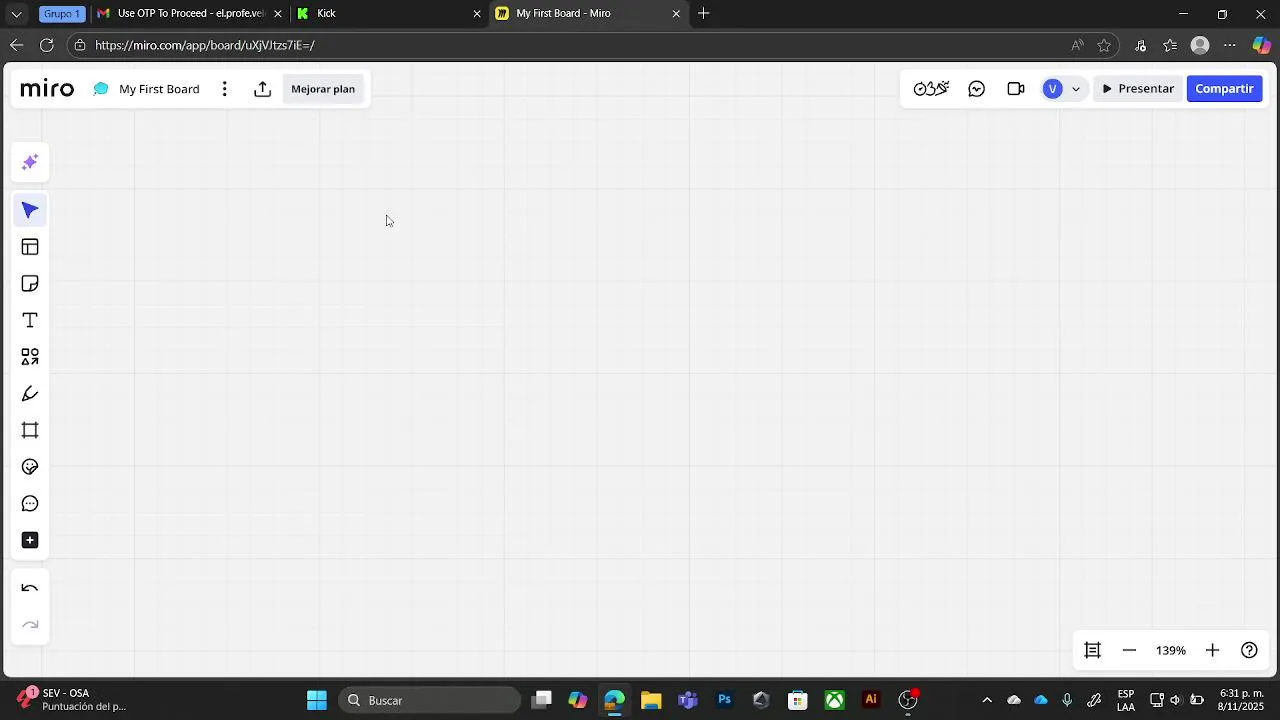Open the taskbar clock and date
The width and height of the screenshot is (1280, 720).
pos(1240,700)
